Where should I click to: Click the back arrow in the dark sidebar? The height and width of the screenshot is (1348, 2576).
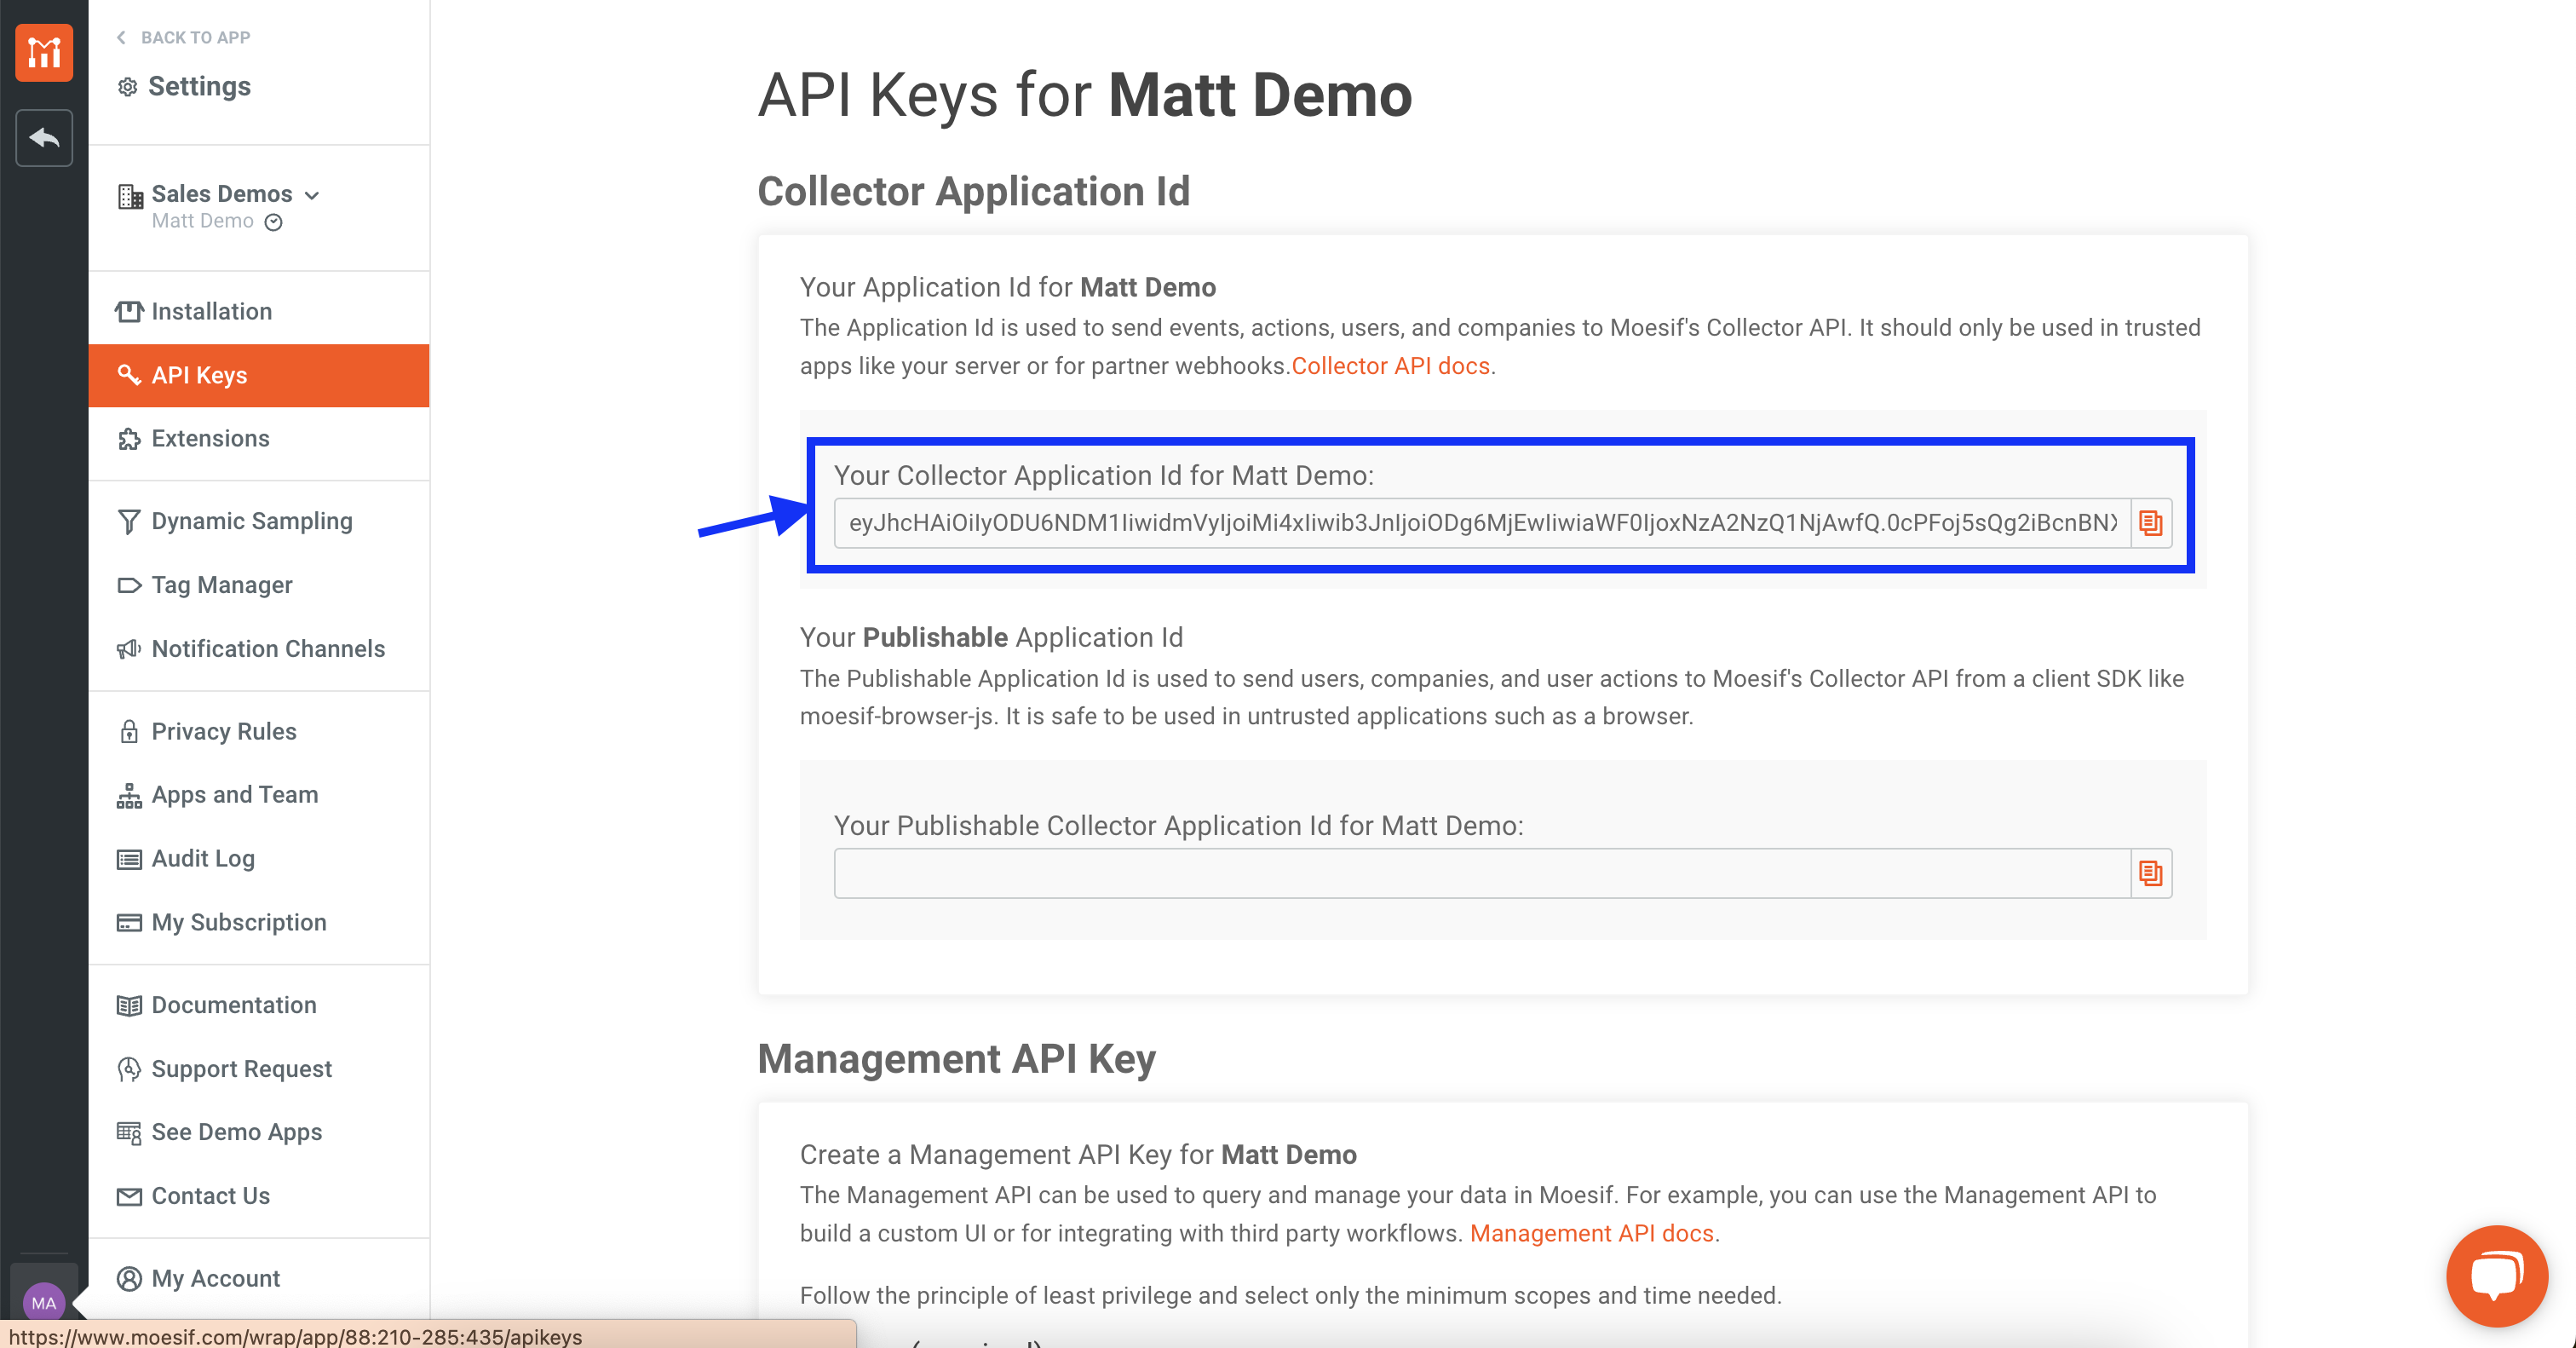pyautogui.click(x=44, y=137)
